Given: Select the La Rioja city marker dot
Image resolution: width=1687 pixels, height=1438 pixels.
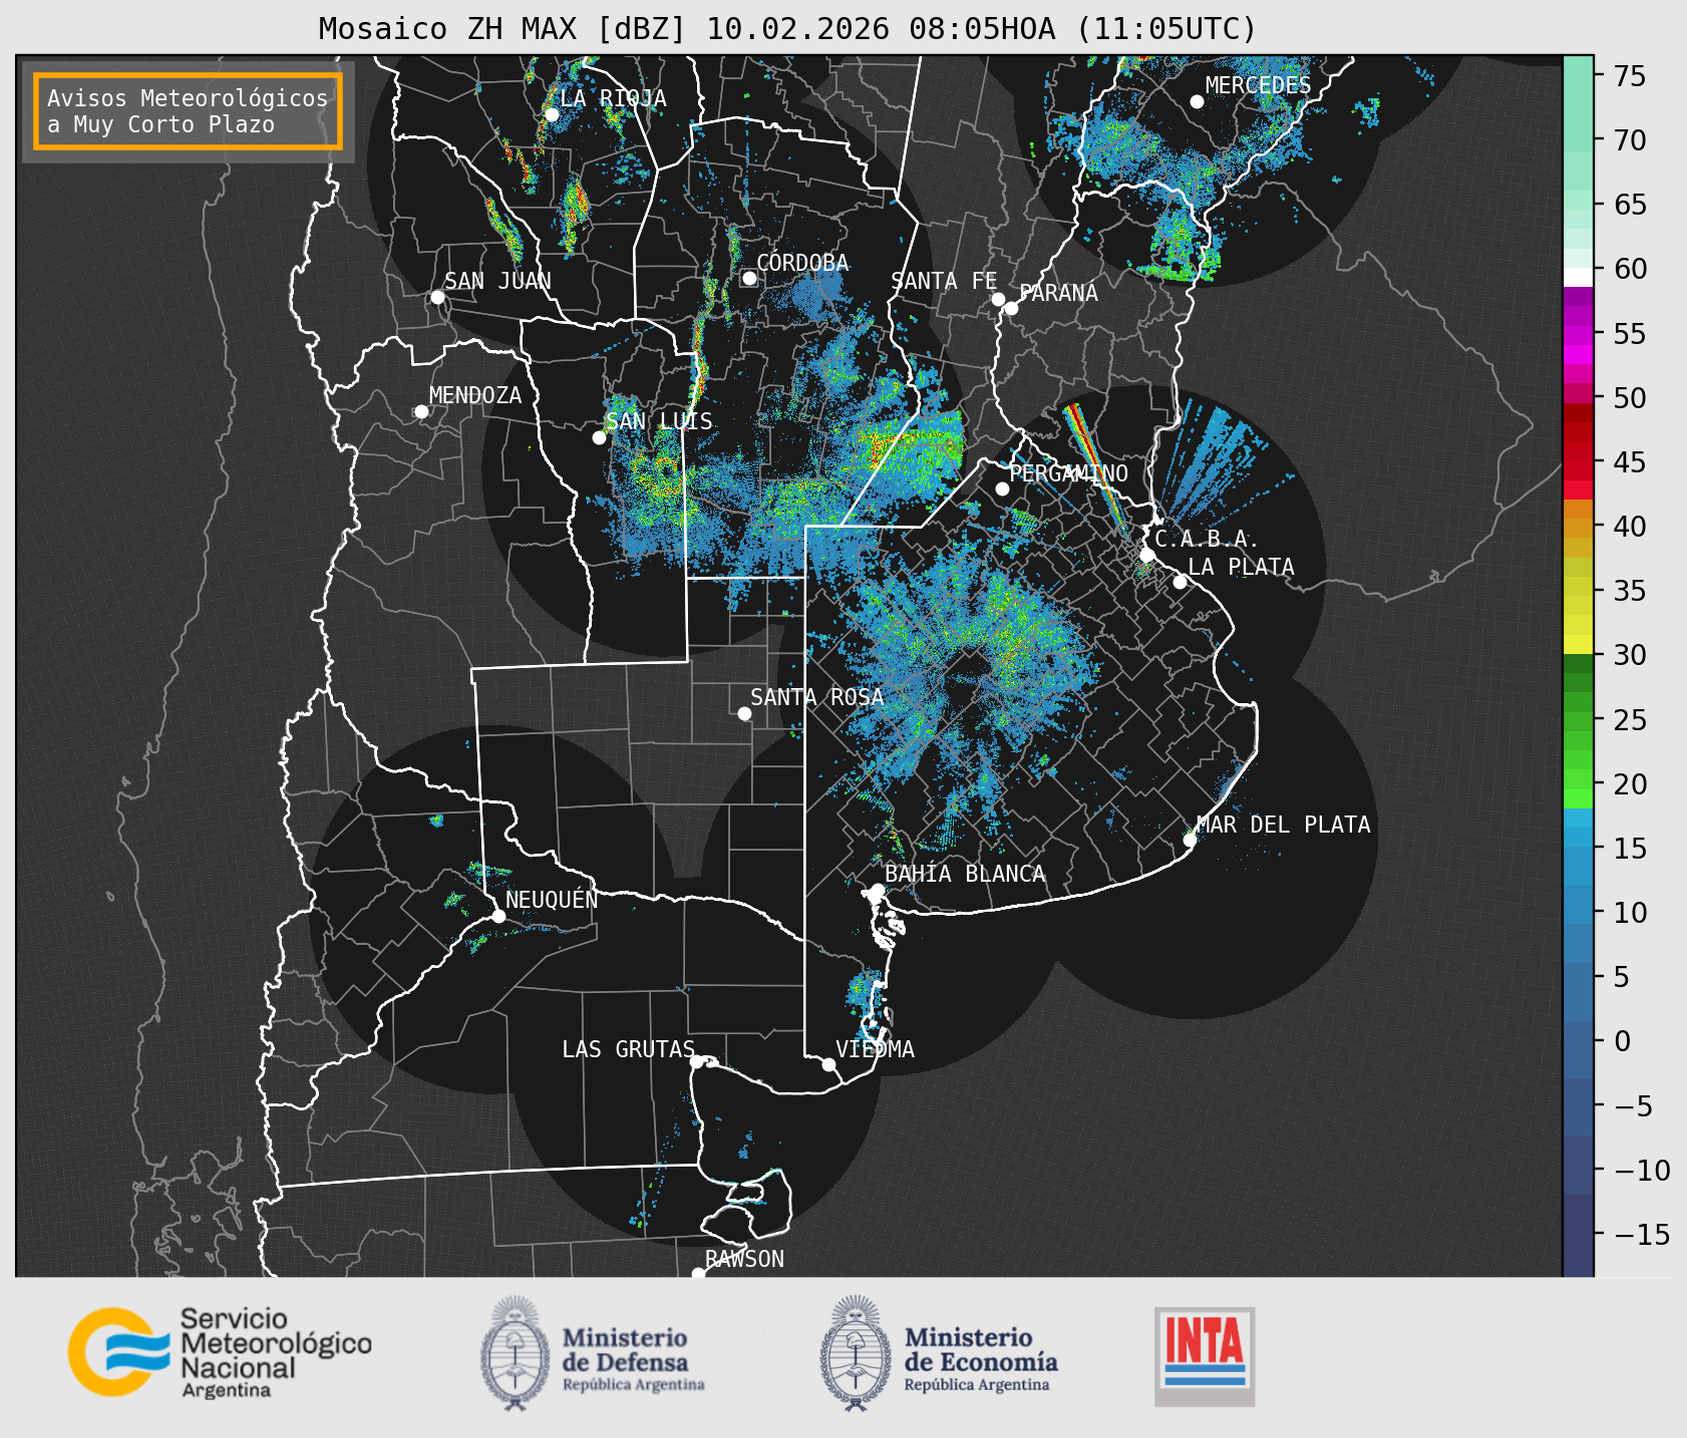Looking at the screenshot, I should pos(551,114).
